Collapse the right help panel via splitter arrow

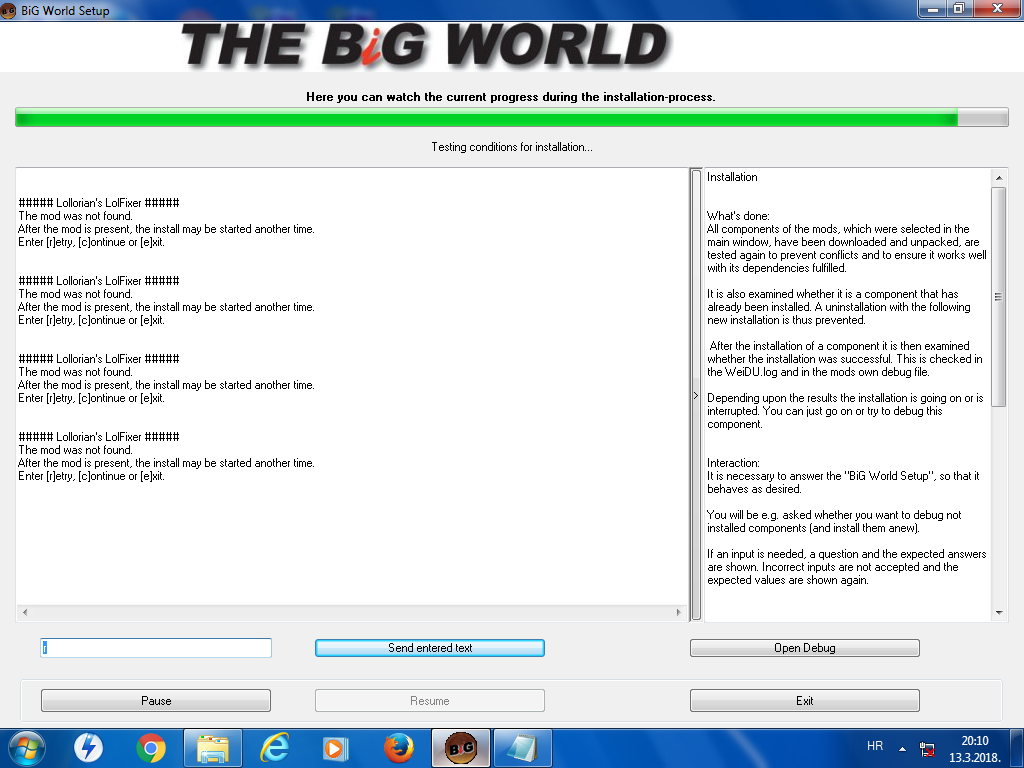click(696, 395)
